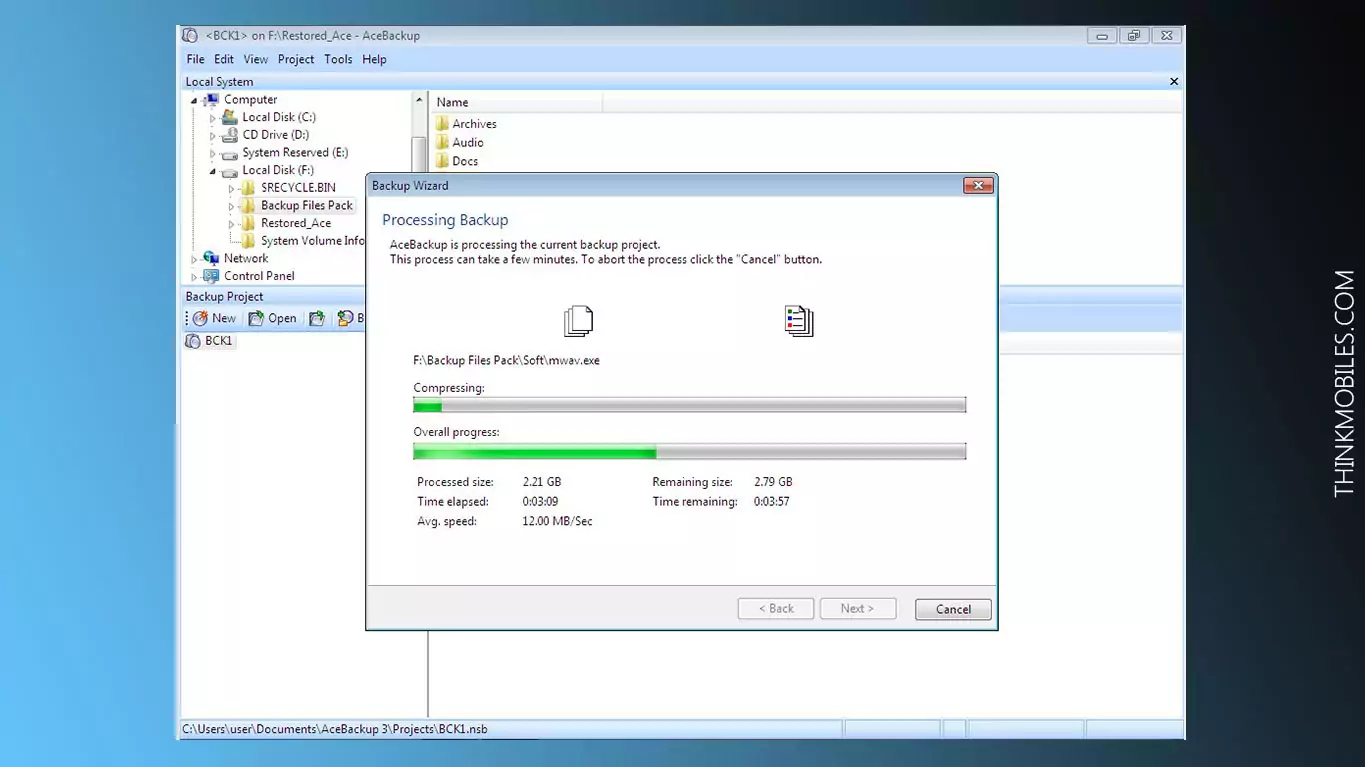This screenshot has height=767, width=1365.
Task: Click the AceBackup app icon in title bar
Action: click(190, 35)
